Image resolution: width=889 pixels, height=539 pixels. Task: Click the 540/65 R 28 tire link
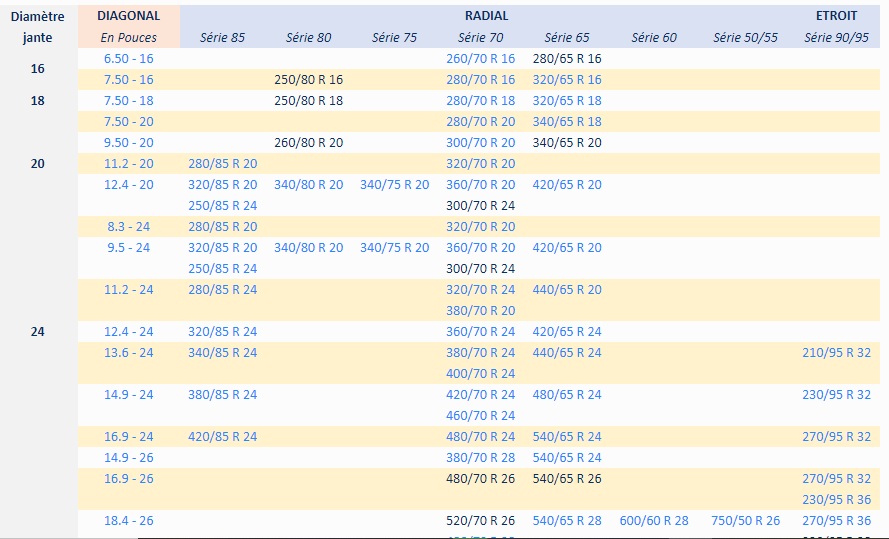567,521
